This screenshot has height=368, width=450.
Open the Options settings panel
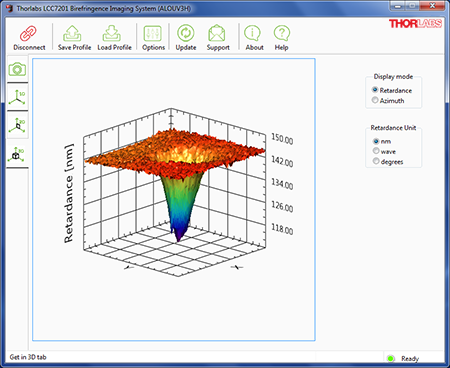(x=153, y=38)
